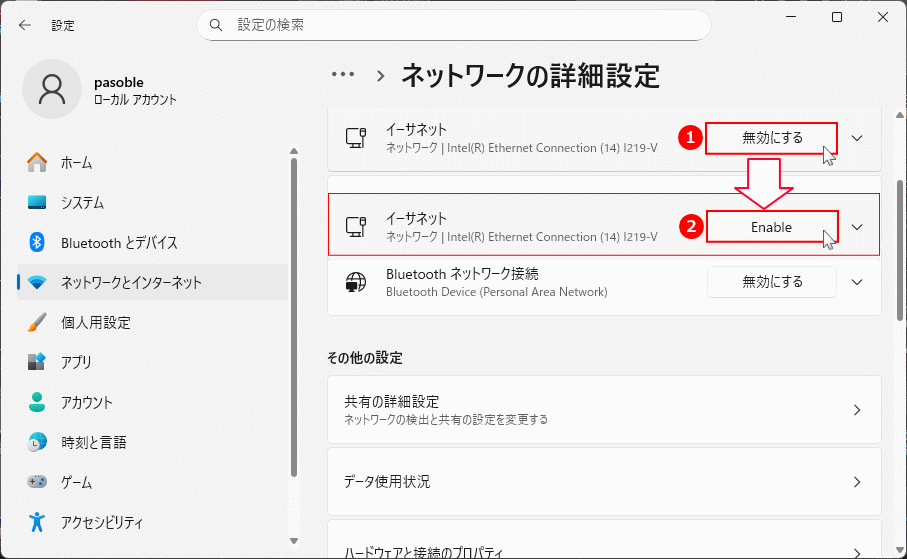Expand Bluetooth ネットワーク接続 details chevron
Screen dimensions: 907x559
point(857,282)
